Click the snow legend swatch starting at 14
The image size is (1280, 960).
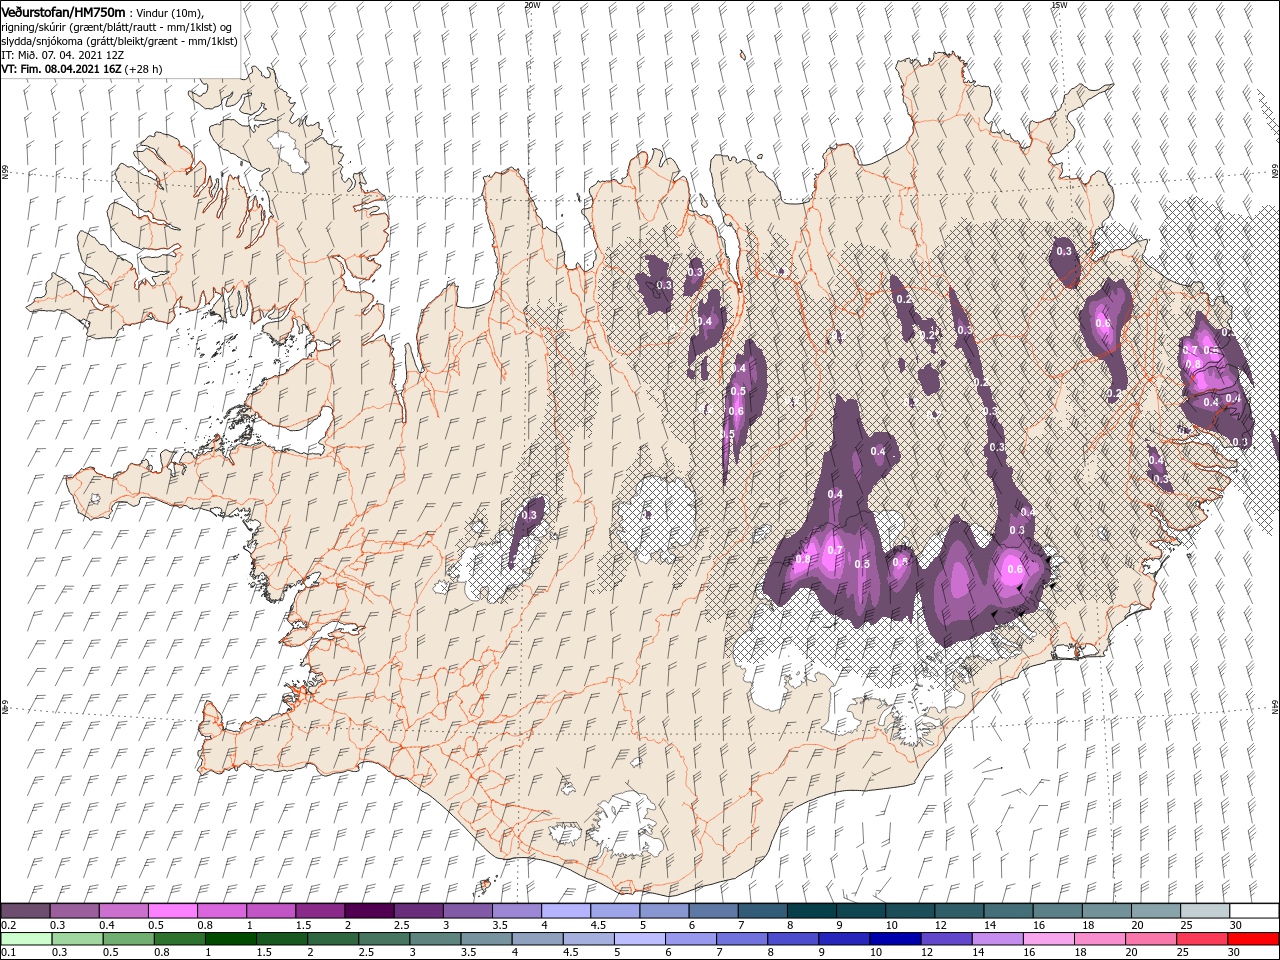[1007, 911]
